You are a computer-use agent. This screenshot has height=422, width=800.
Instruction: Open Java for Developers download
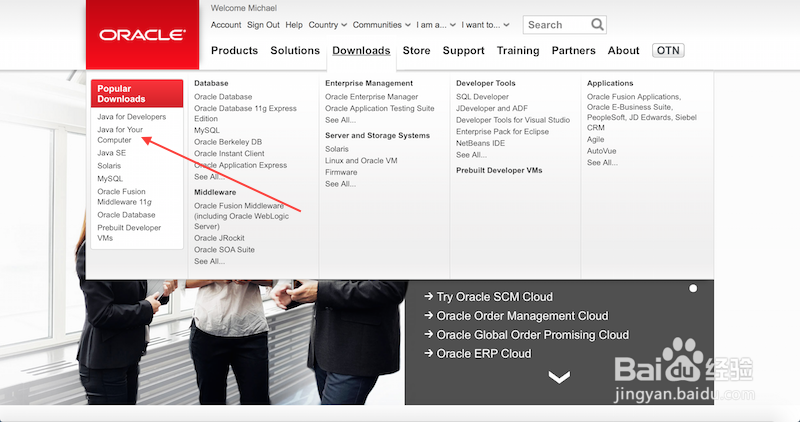click(x=132, y=117)
